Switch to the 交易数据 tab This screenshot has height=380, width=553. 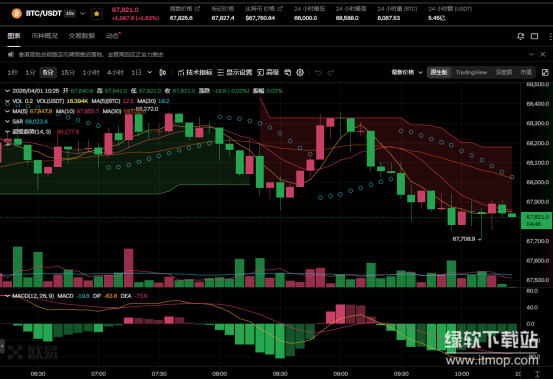coord(81,36)
